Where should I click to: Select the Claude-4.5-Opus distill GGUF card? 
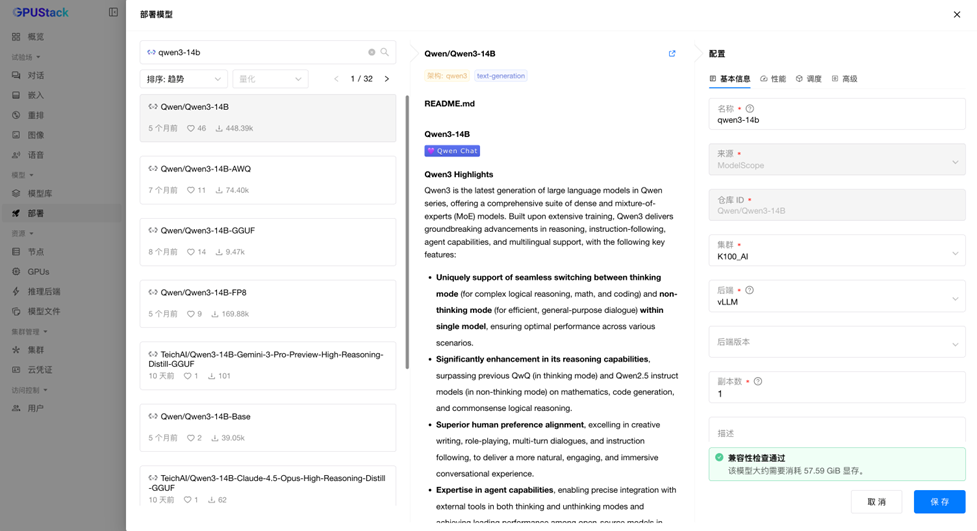click(268, 486)
